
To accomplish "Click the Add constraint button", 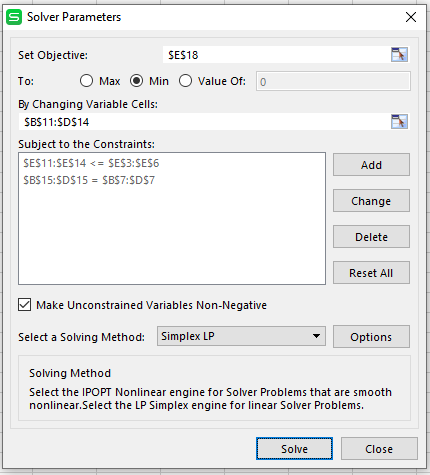I will click(371, 165).
